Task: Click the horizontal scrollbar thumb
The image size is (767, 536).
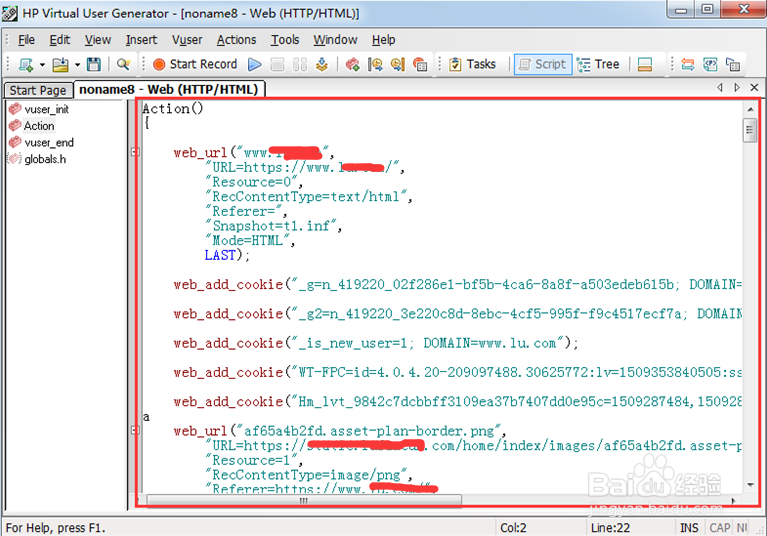Action: [x=304, y=500]
